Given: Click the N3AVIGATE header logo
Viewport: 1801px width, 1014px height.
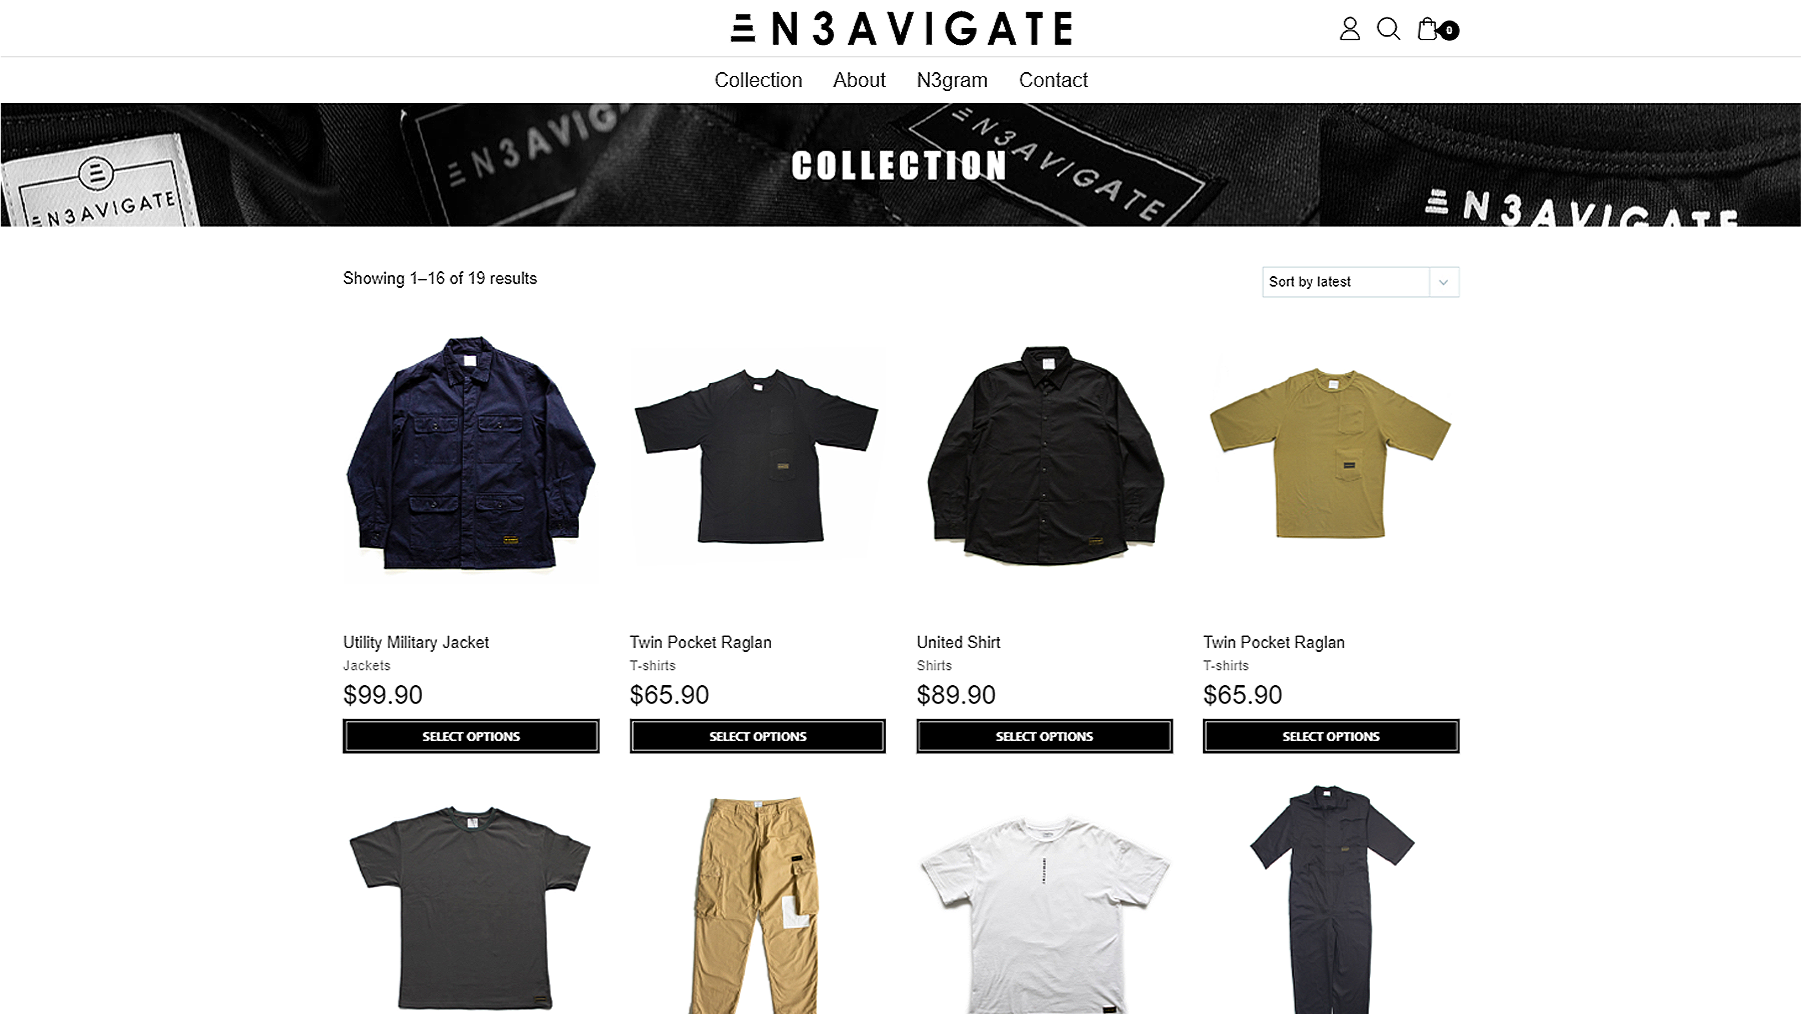Looking at the screenshot, I should tap(901, 28).
